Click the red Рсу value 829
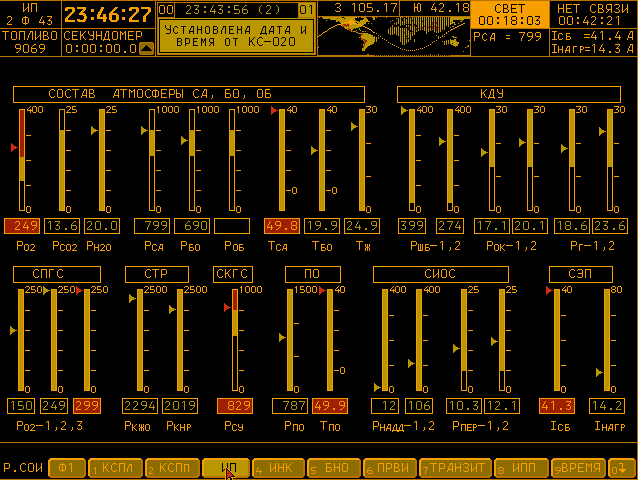This screenshot has width=638, height=480. click(235, 406)
